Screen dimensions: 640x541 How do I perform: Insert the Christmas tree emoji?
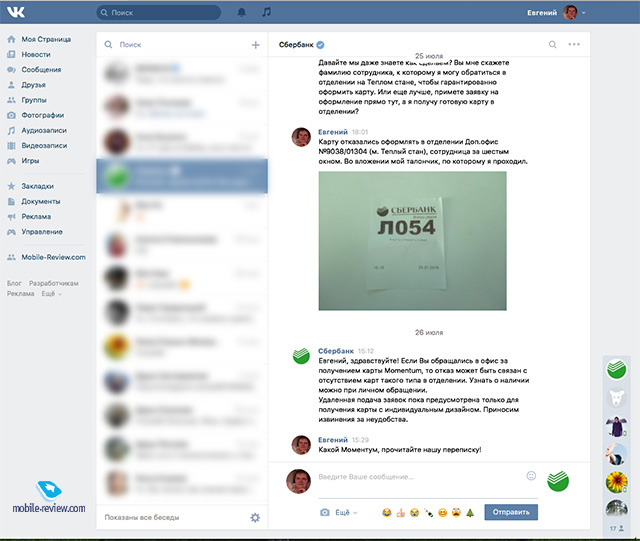(x=470, y=513)
